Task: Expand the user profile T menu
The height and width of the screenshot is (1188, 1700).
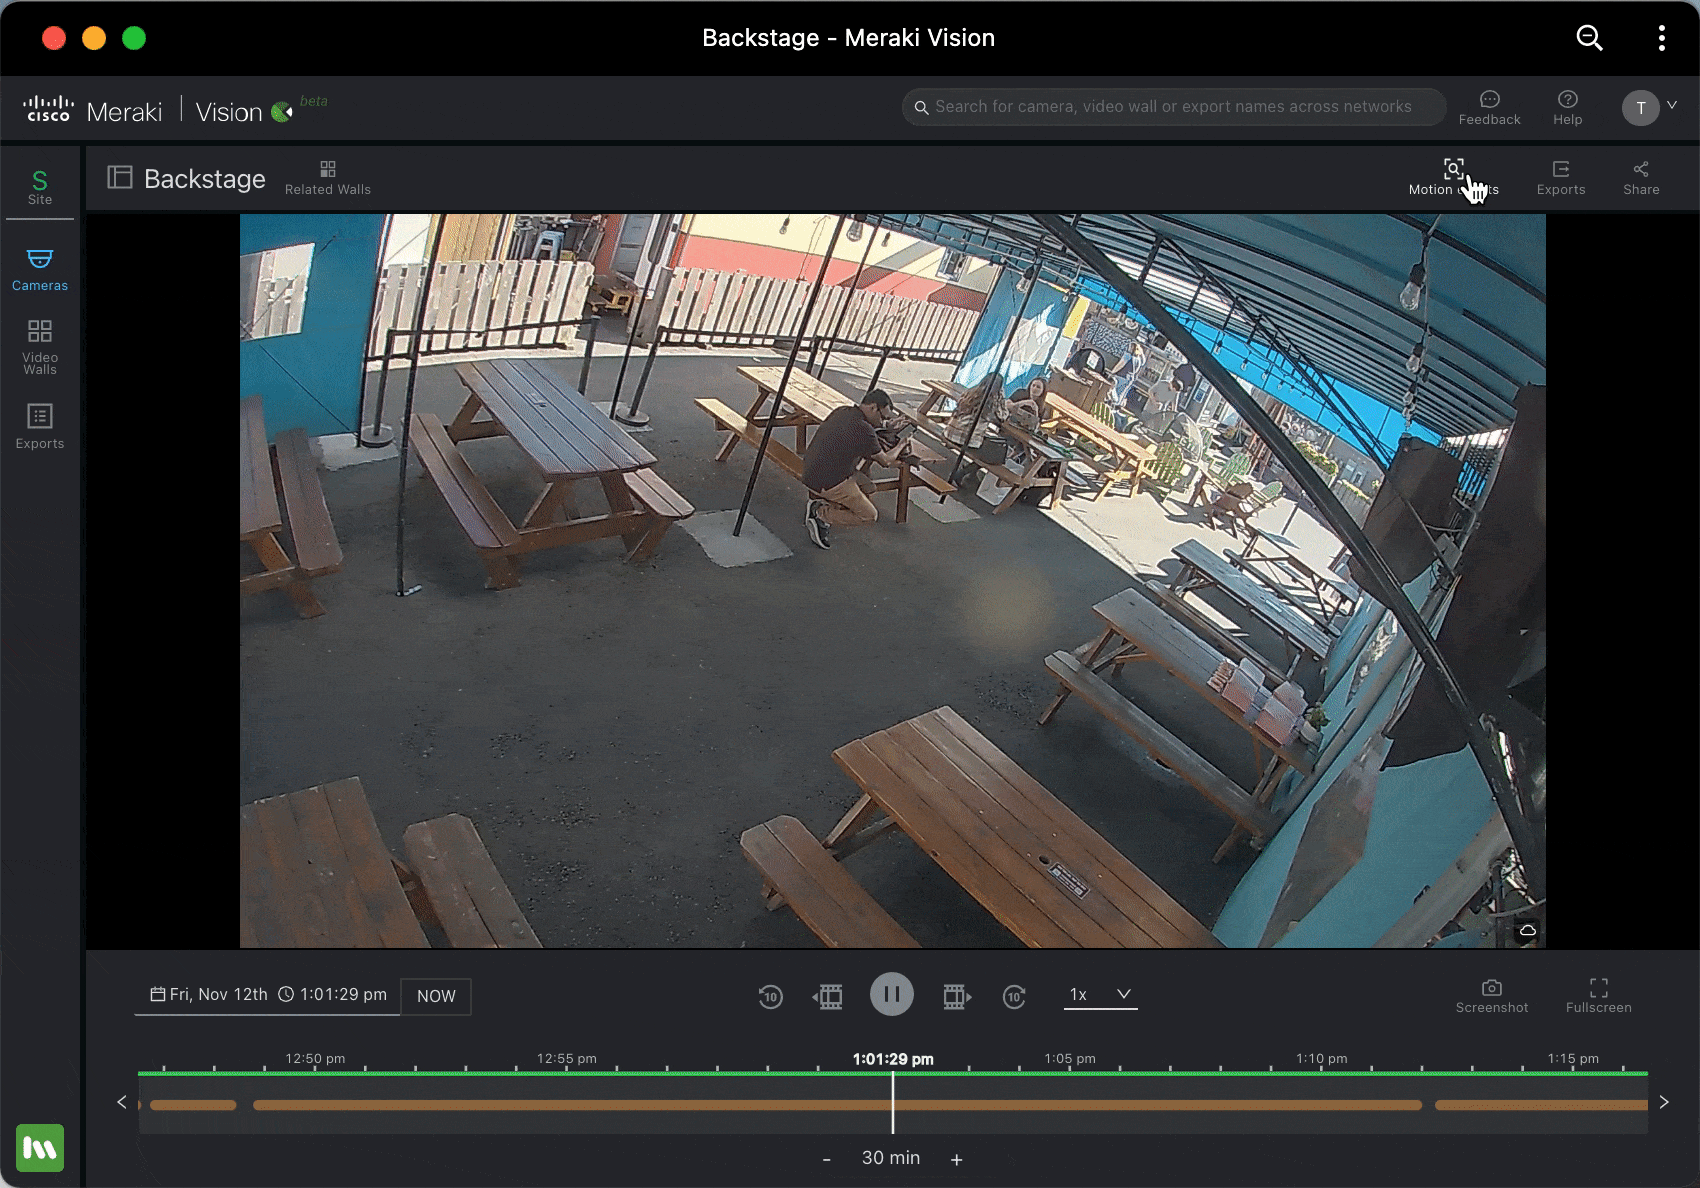Action: click(x=1648, y=107)
